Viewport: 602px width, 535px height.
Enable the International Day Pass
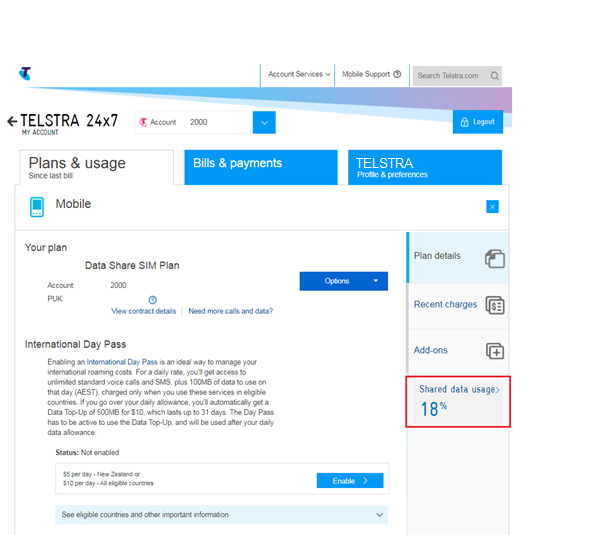[349, 481]
